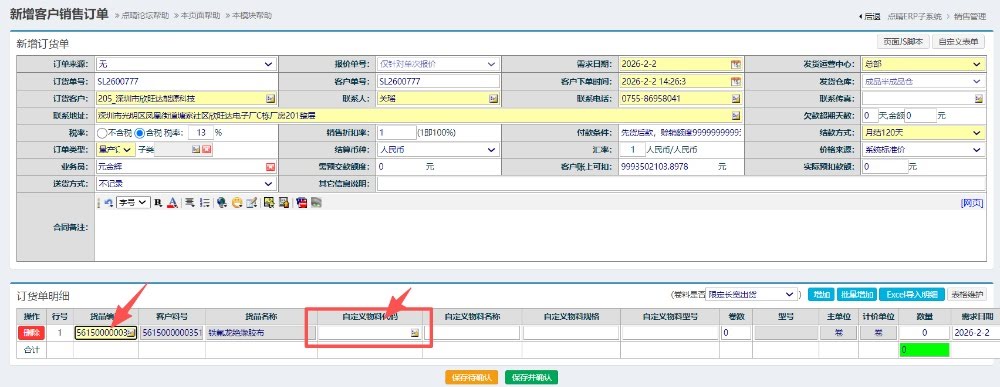Click the green 保存并确认 button
The width and height of the screenshot is (1000, 387).
pos(531,377)
